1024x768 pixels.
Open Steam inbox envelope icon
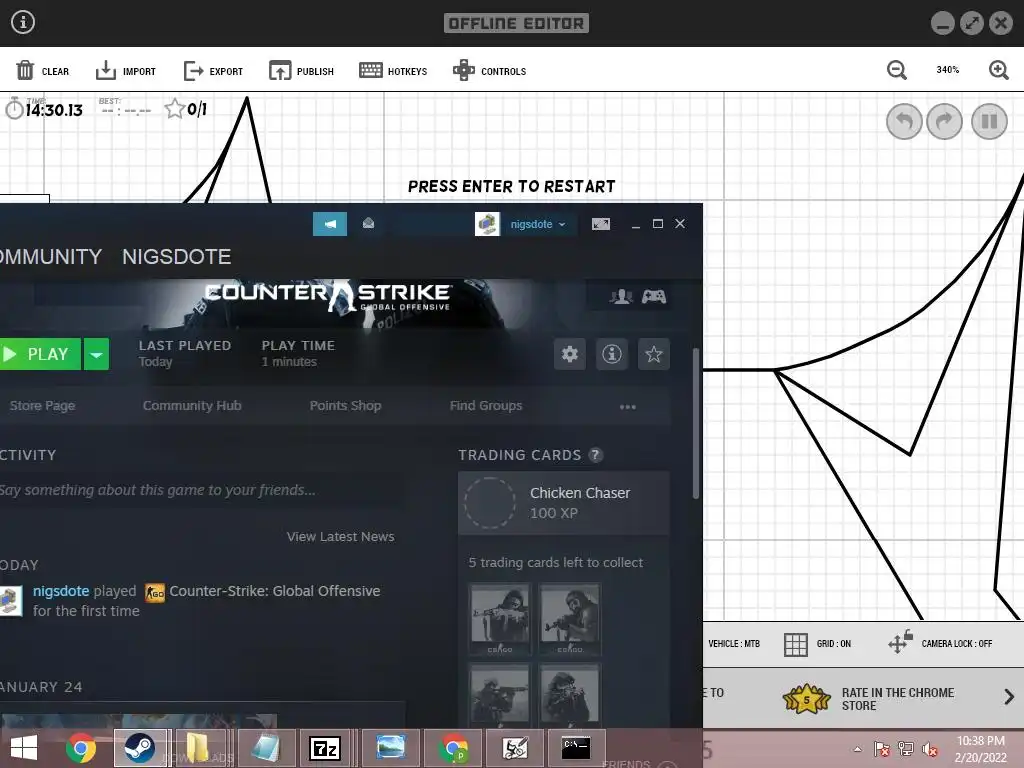click(368, 224)
